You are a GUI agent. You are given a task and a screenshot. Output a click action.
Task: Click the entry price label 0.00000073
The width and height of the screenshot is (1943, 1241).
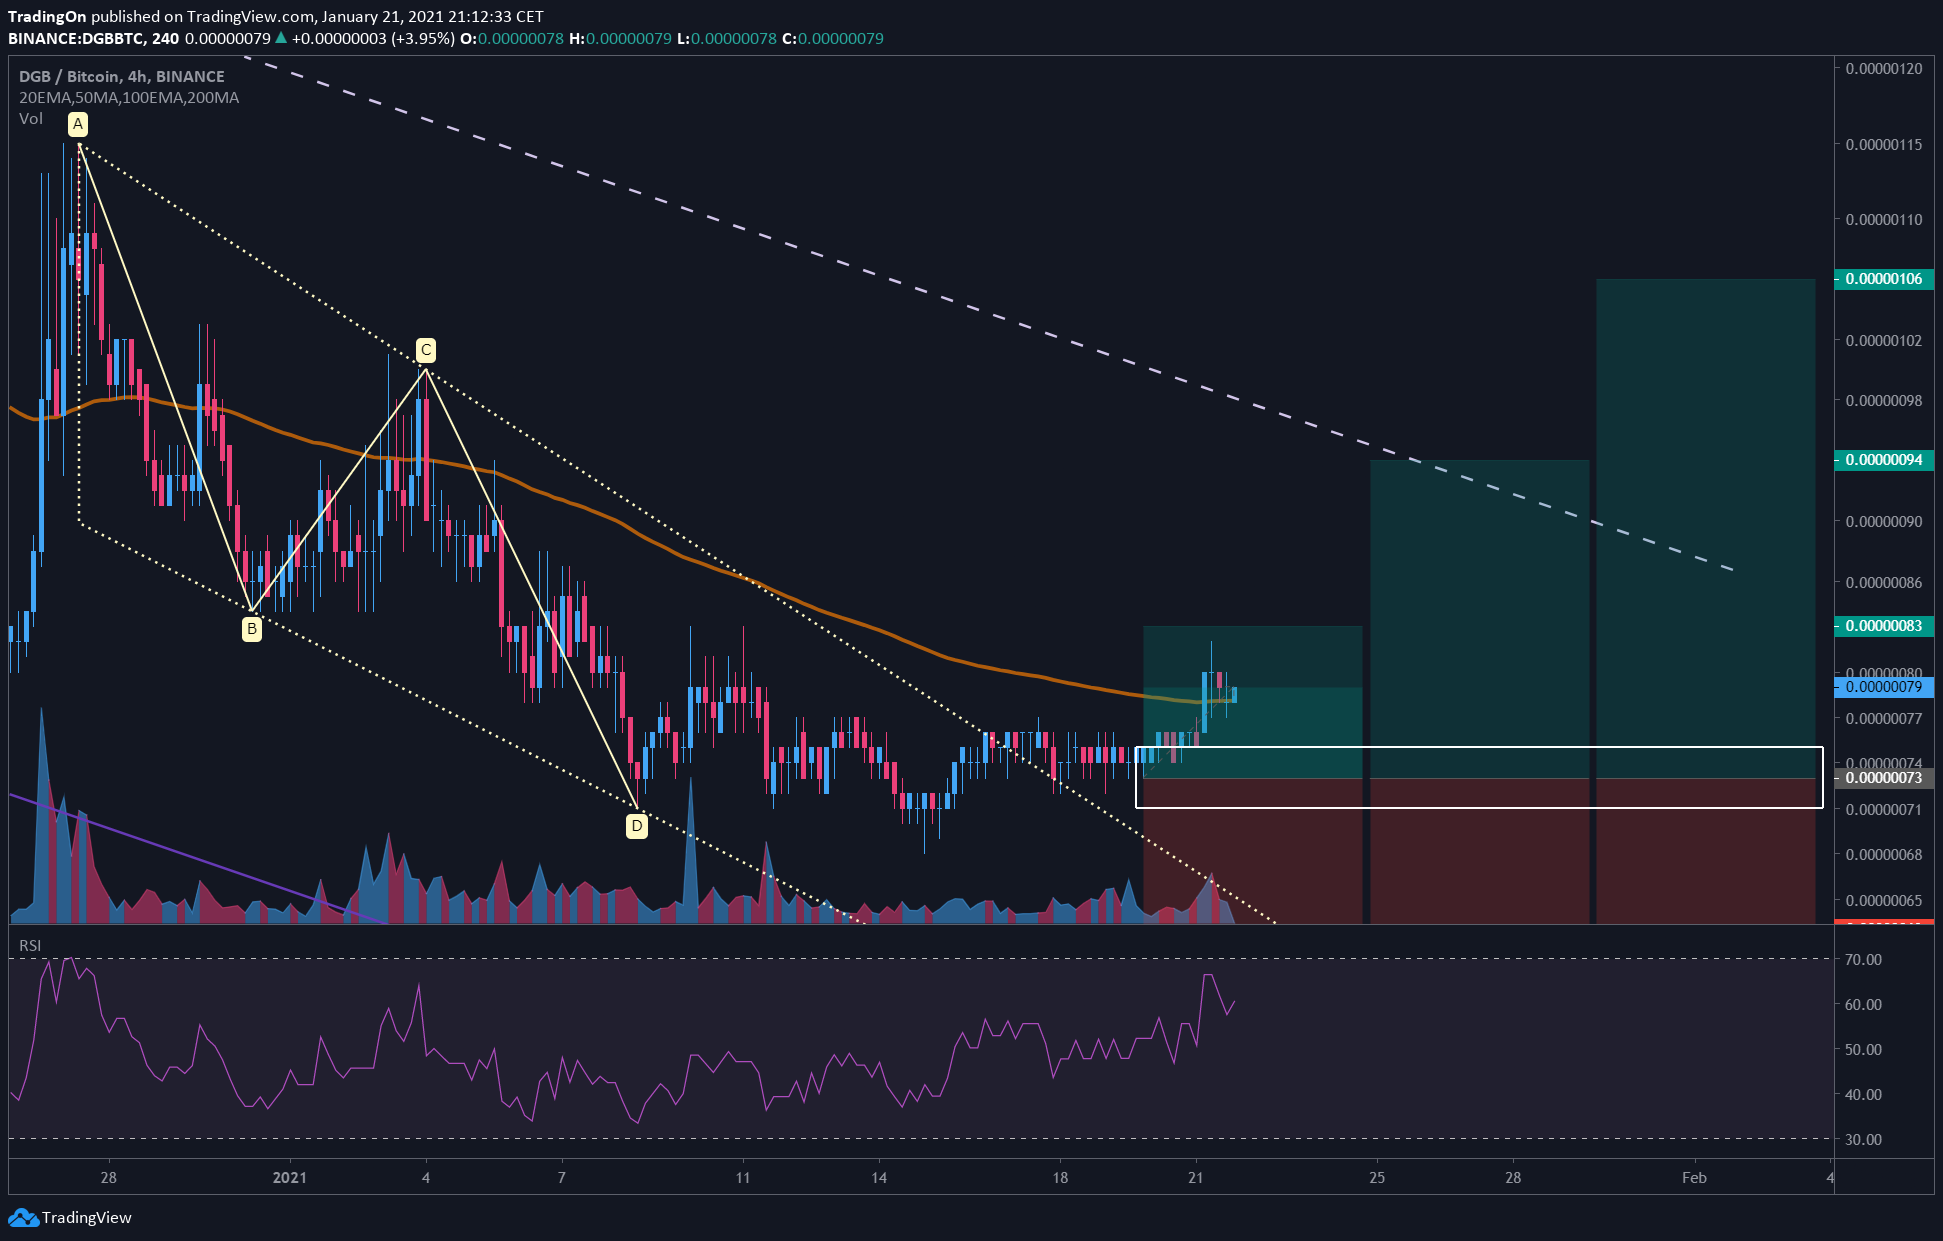(x=1884, y=778)
